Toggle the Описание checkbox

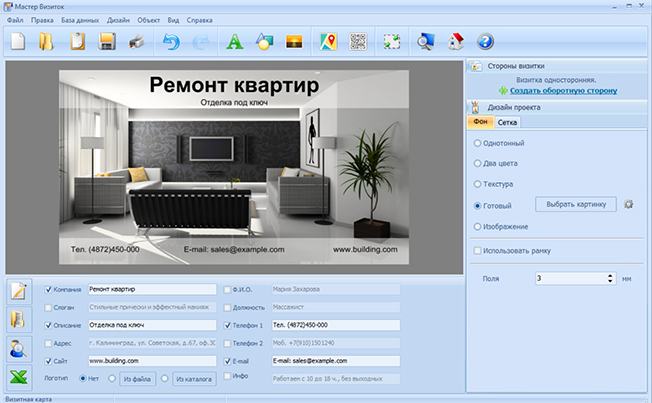[48, 325]
